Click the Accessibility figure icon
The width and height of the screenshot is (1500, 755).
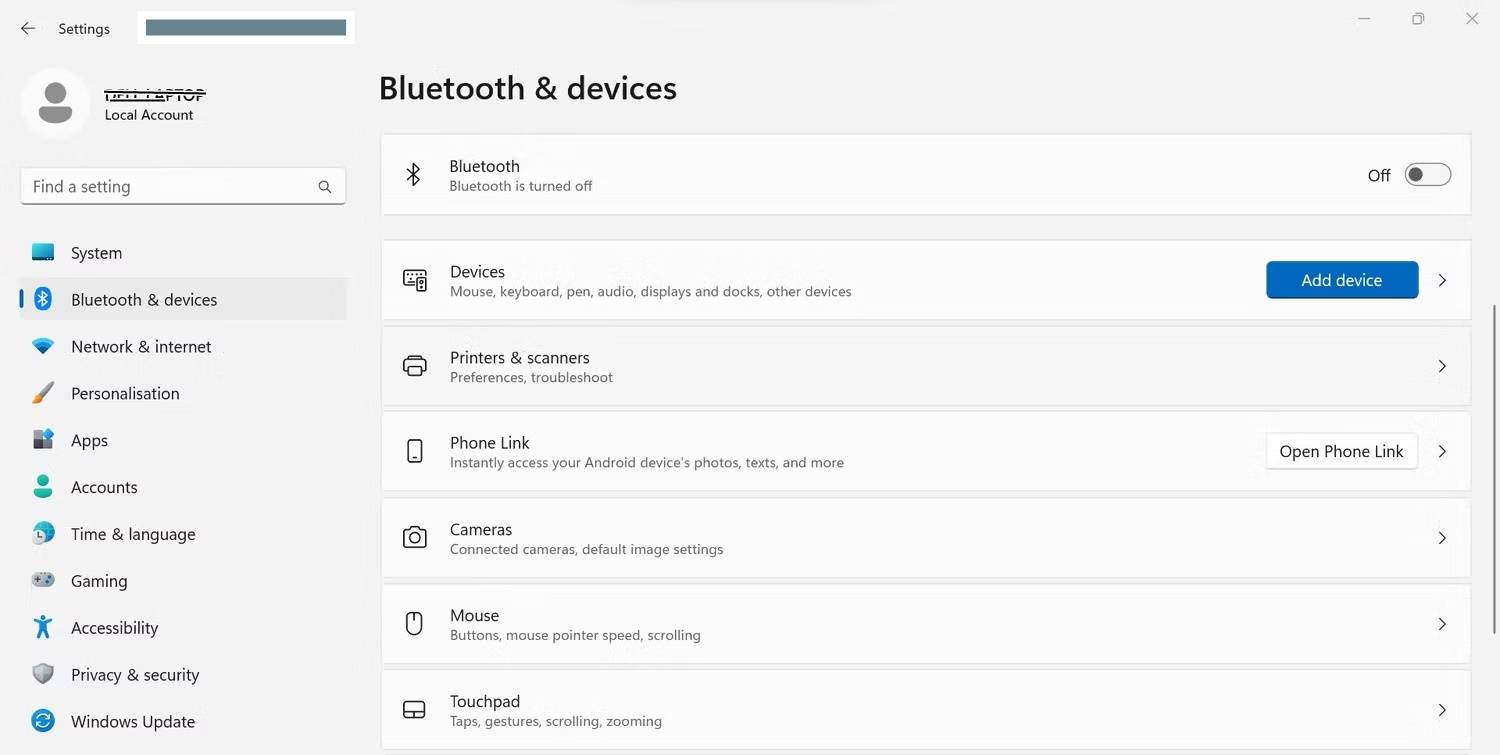click(43, 627)
